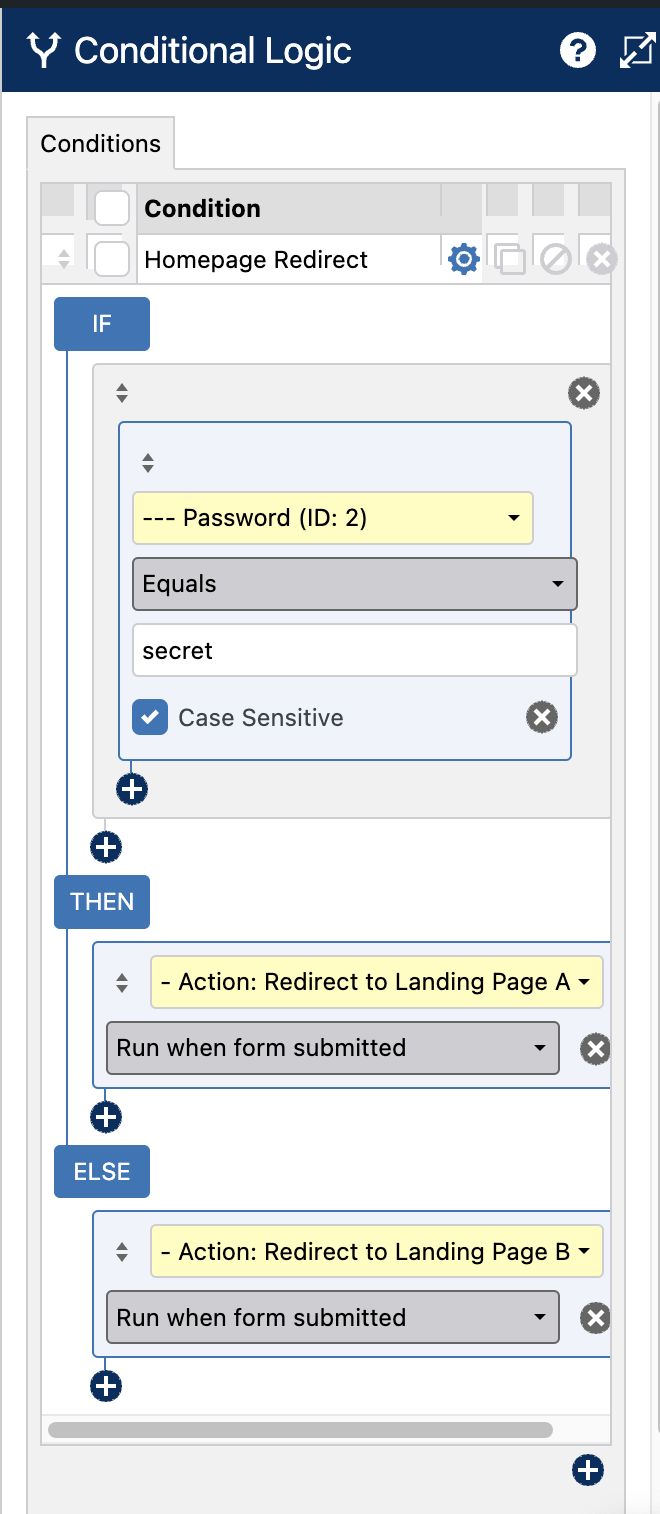
Task: Add another action under the ELSE branch
Action: pyautogui.click(x=105, y=1386)
